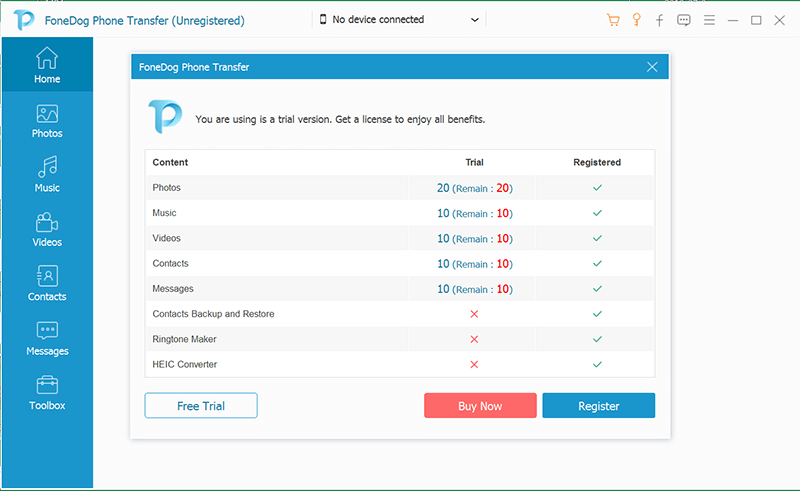Click the trial version notice text

(x=340, y=119)
